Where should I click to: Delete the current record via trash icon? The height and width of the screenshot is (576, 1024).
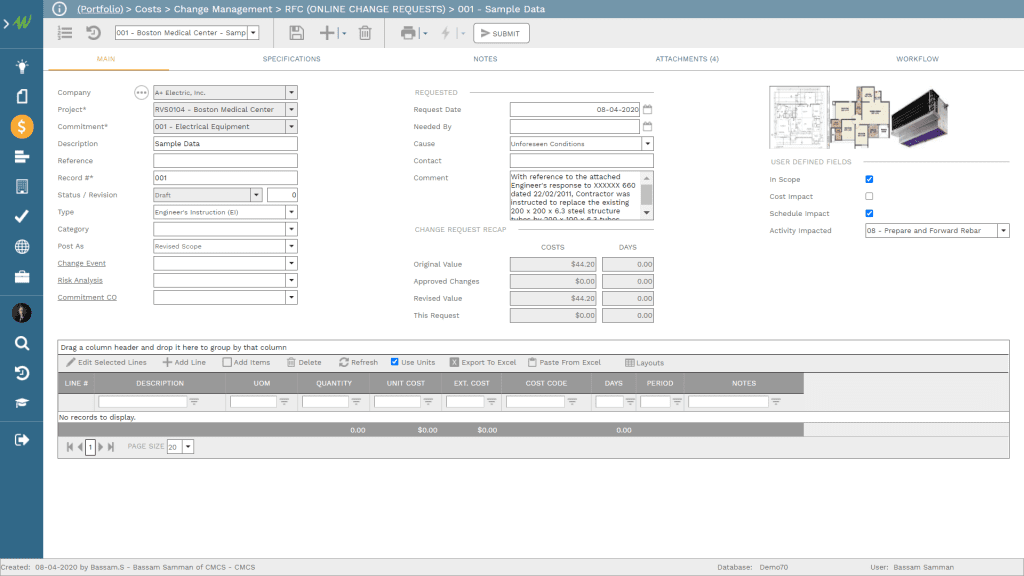click(x=366, y=33)
